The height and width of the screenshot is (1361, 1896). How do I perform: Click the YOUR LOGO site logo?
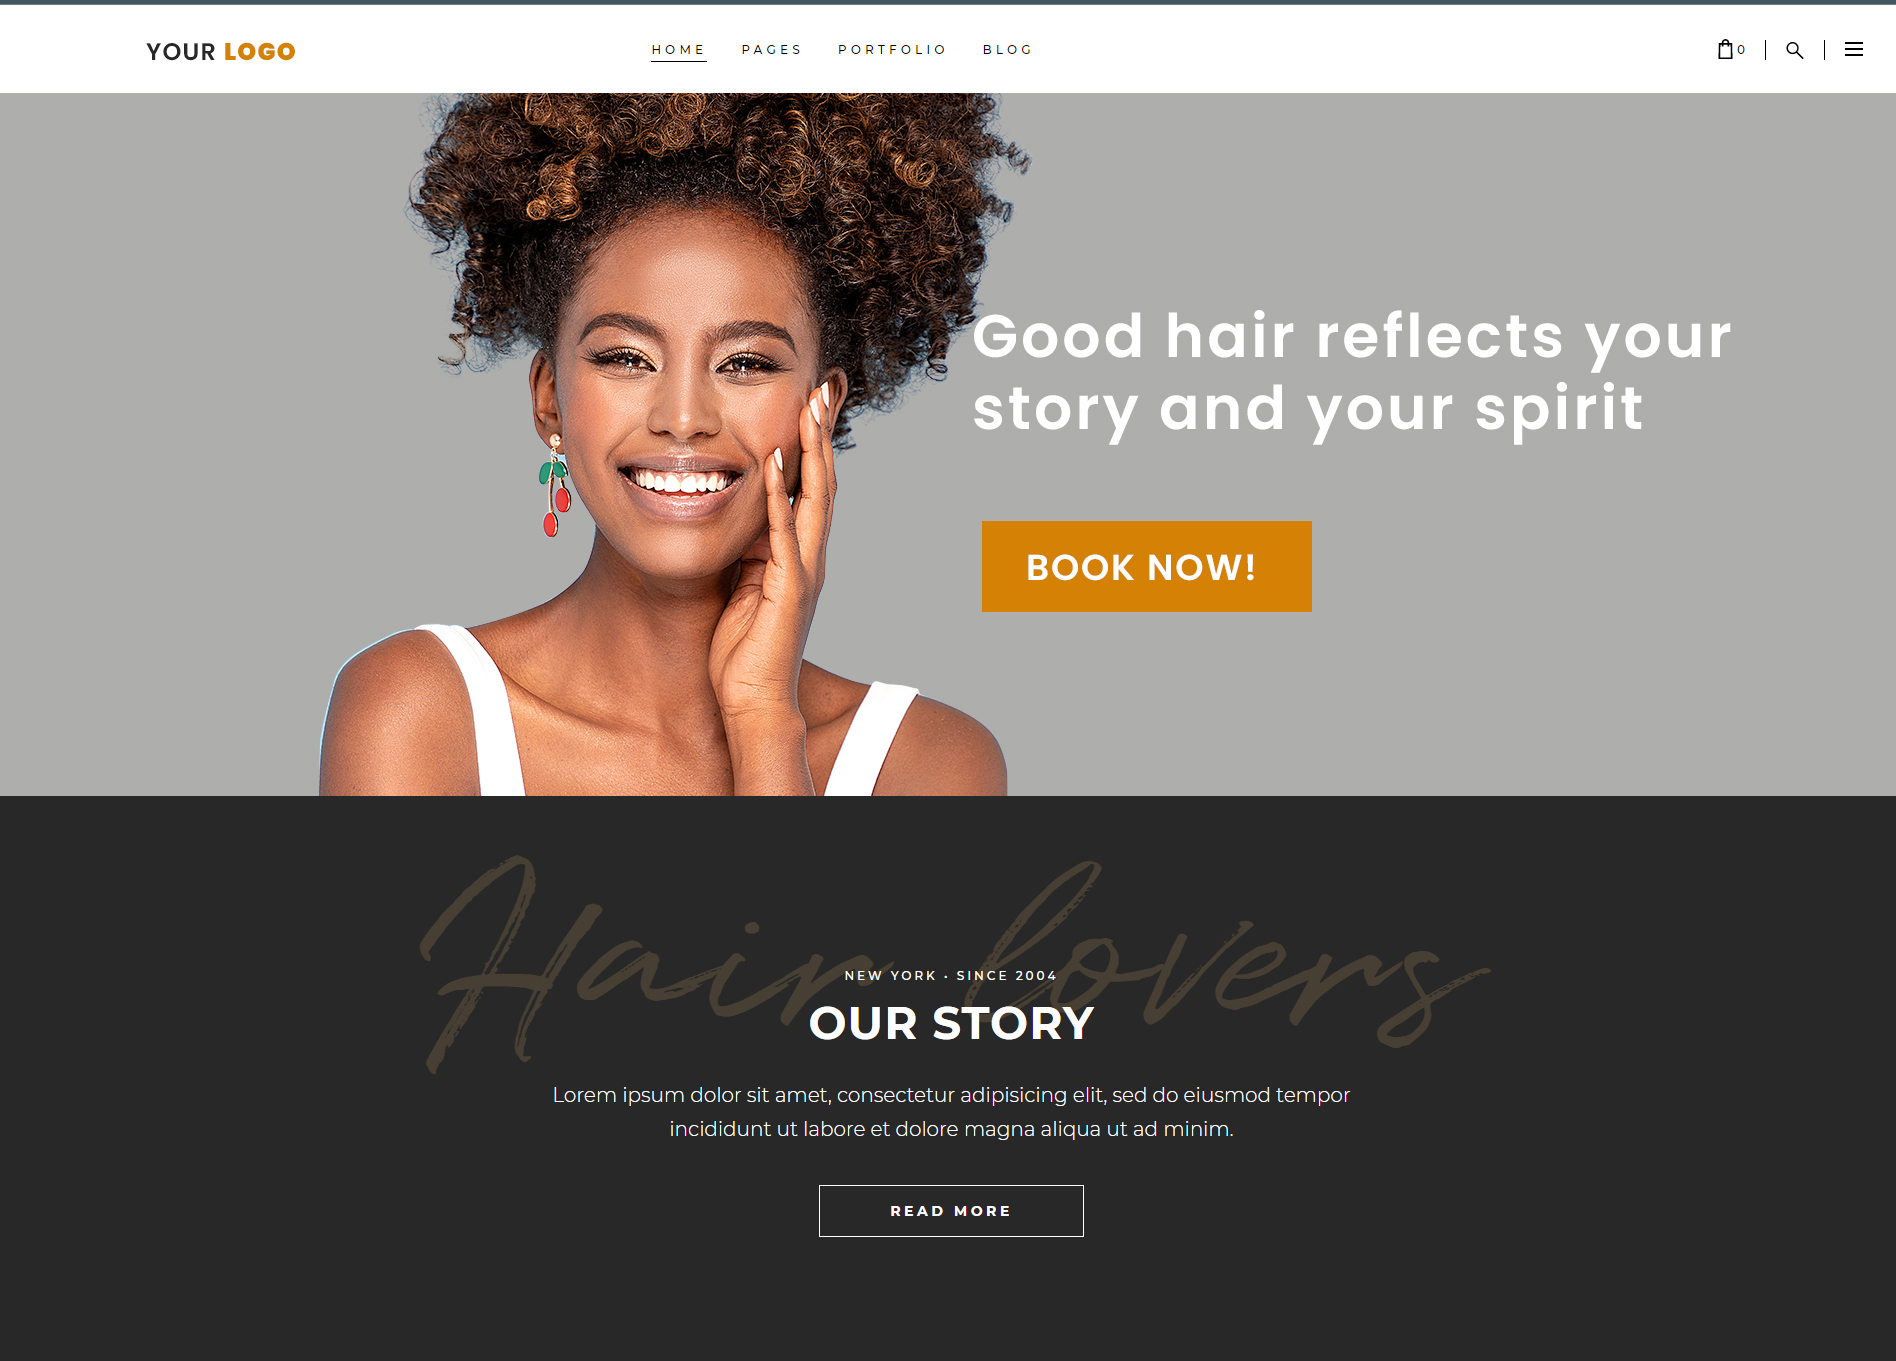click(221, 52)
